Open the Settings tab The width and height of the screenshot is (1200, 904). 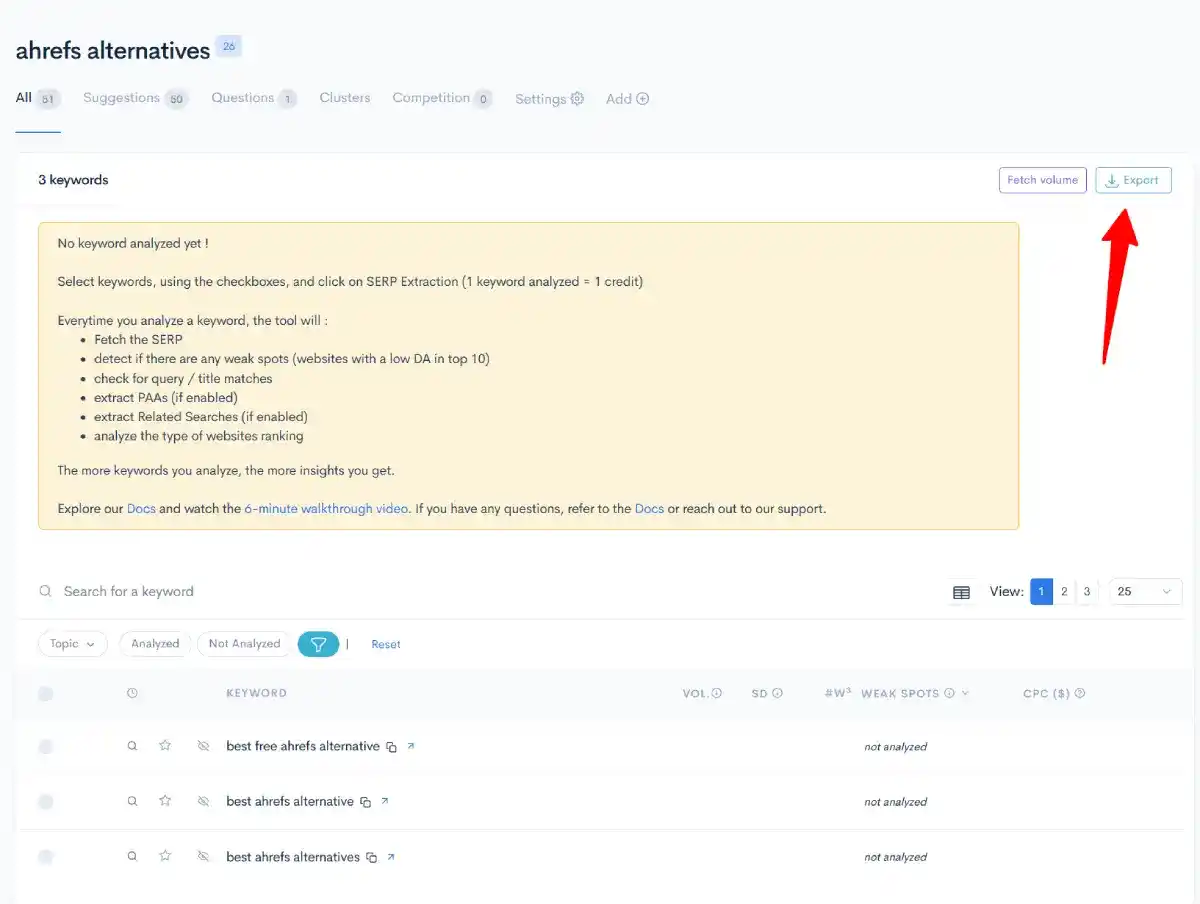coord(549,99)
